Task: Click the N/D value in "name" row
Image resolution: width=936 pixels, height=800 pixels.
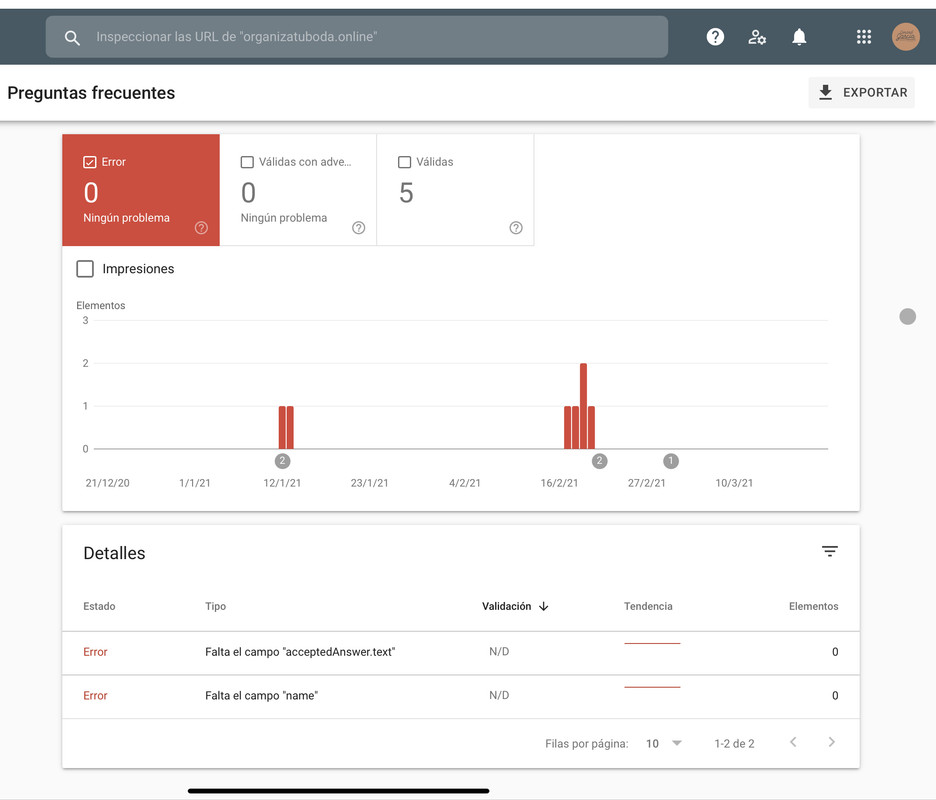Action: (x=499, y=695)
